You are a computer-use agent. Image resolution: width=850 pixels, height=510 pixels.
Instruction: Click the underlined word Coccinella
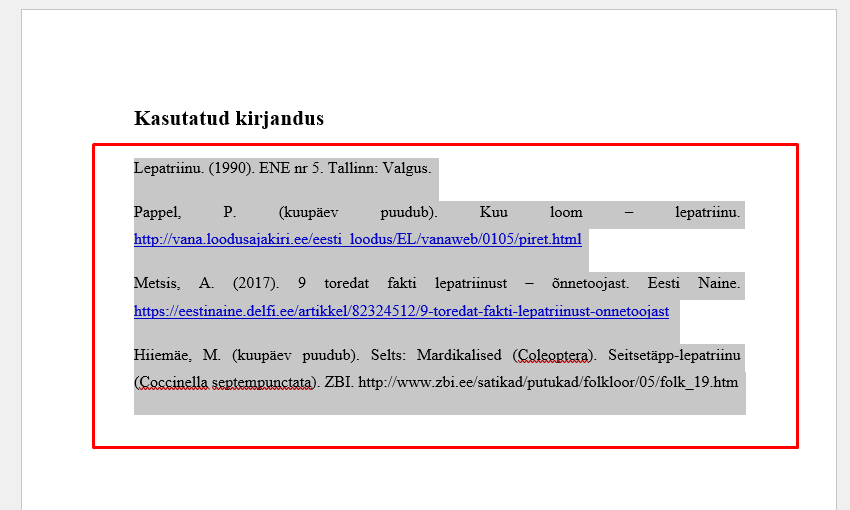tap(171, 382)
